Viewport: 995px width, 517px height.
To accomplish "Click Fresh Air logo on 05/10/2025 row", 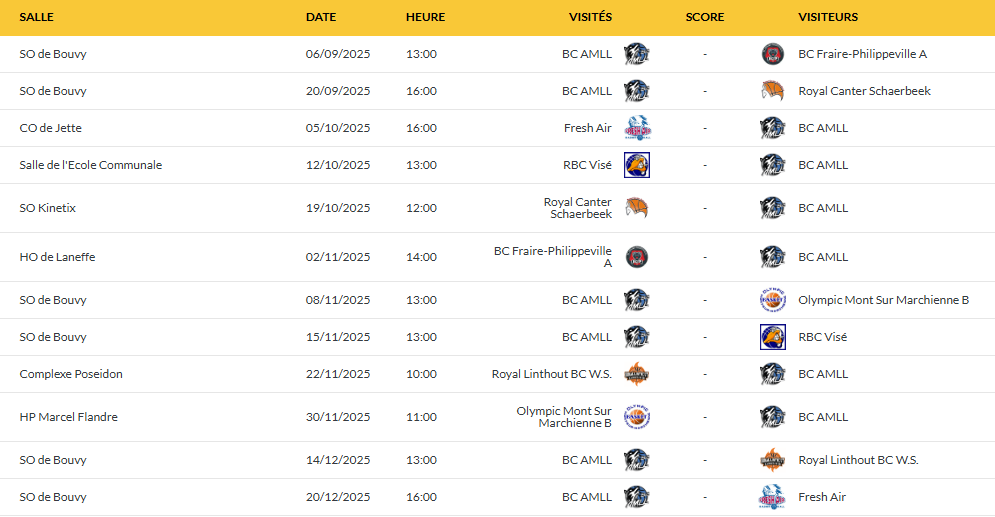I will (x=637, y=128).
